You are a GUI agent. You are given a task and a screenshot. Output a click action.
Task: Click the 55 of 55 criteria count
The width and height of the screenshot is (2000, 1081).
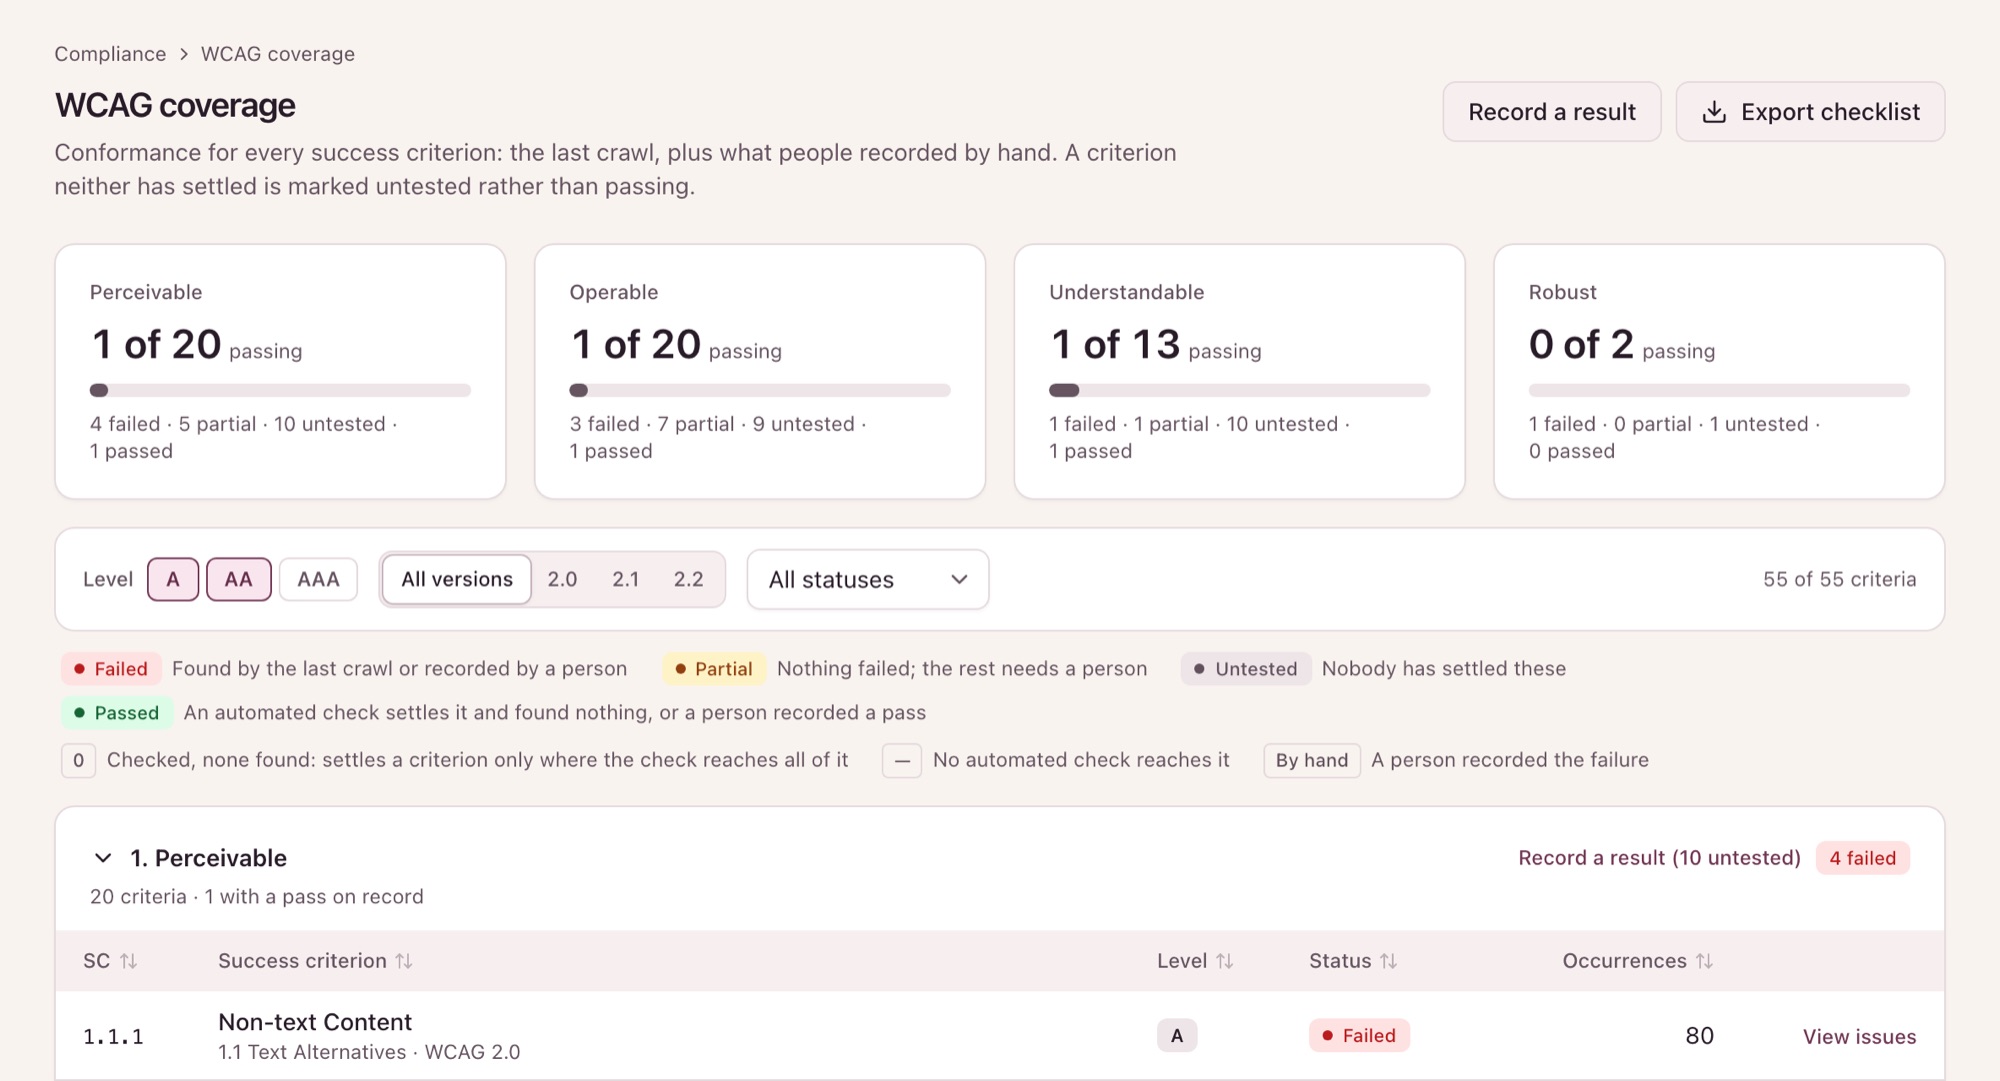pyautogui.click(x=1840, y=579)
